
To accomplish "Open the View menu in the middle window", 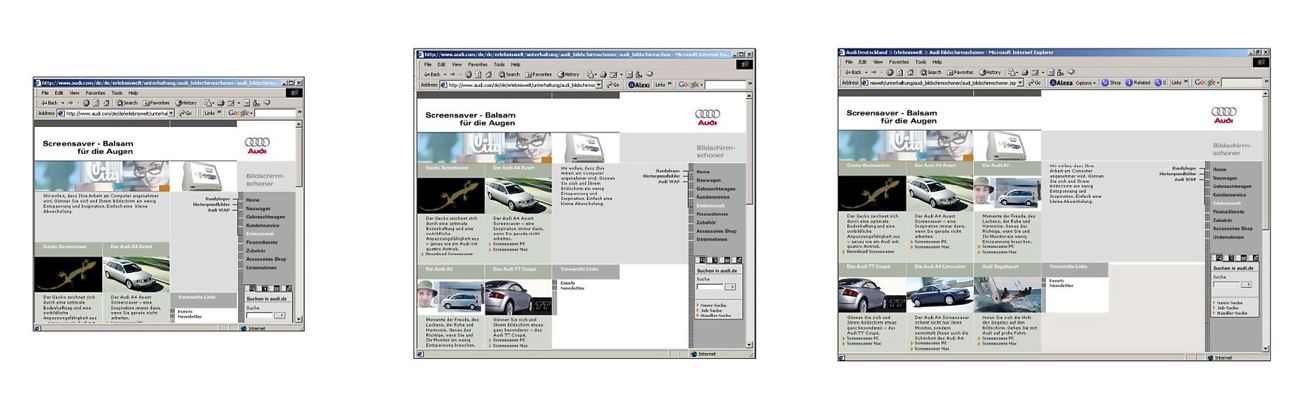I will point(456,64).
